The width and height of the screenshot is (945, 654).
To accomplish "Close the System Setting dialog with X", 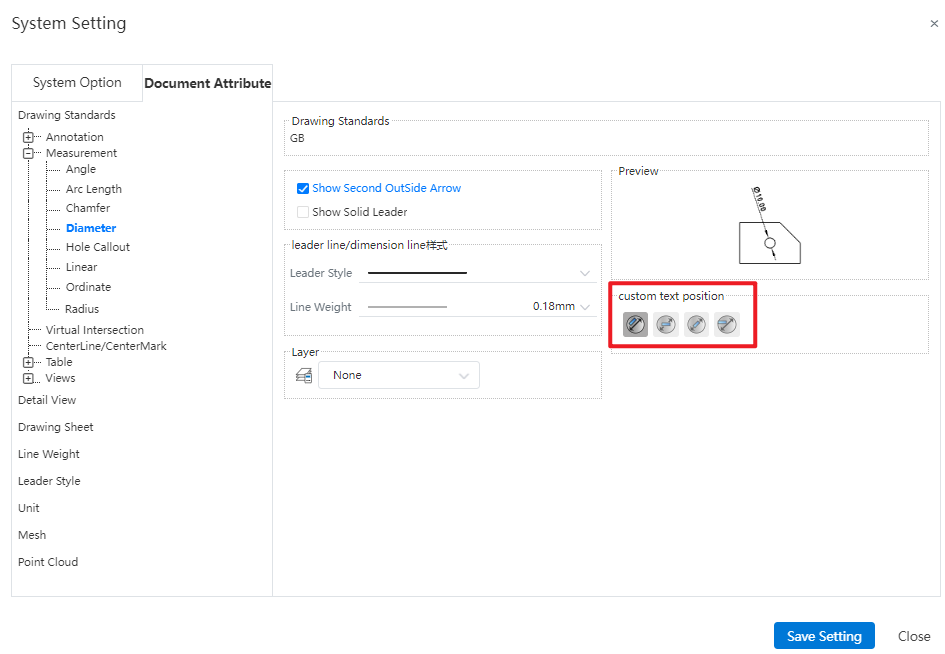I will tap(934, 24).
